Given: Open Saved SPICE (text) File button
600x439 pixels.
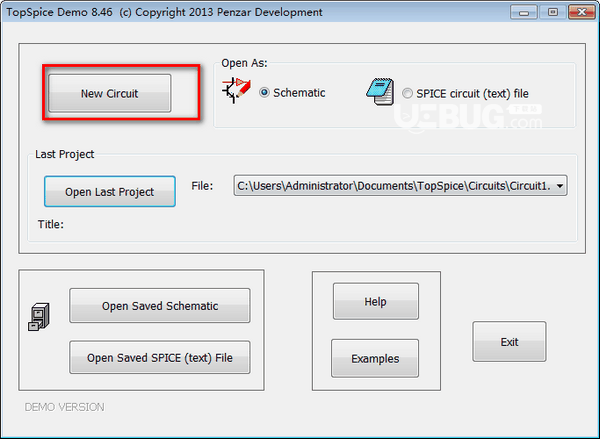Looking at the screenshot, I should pyautogui.click(x=160, y=357).
